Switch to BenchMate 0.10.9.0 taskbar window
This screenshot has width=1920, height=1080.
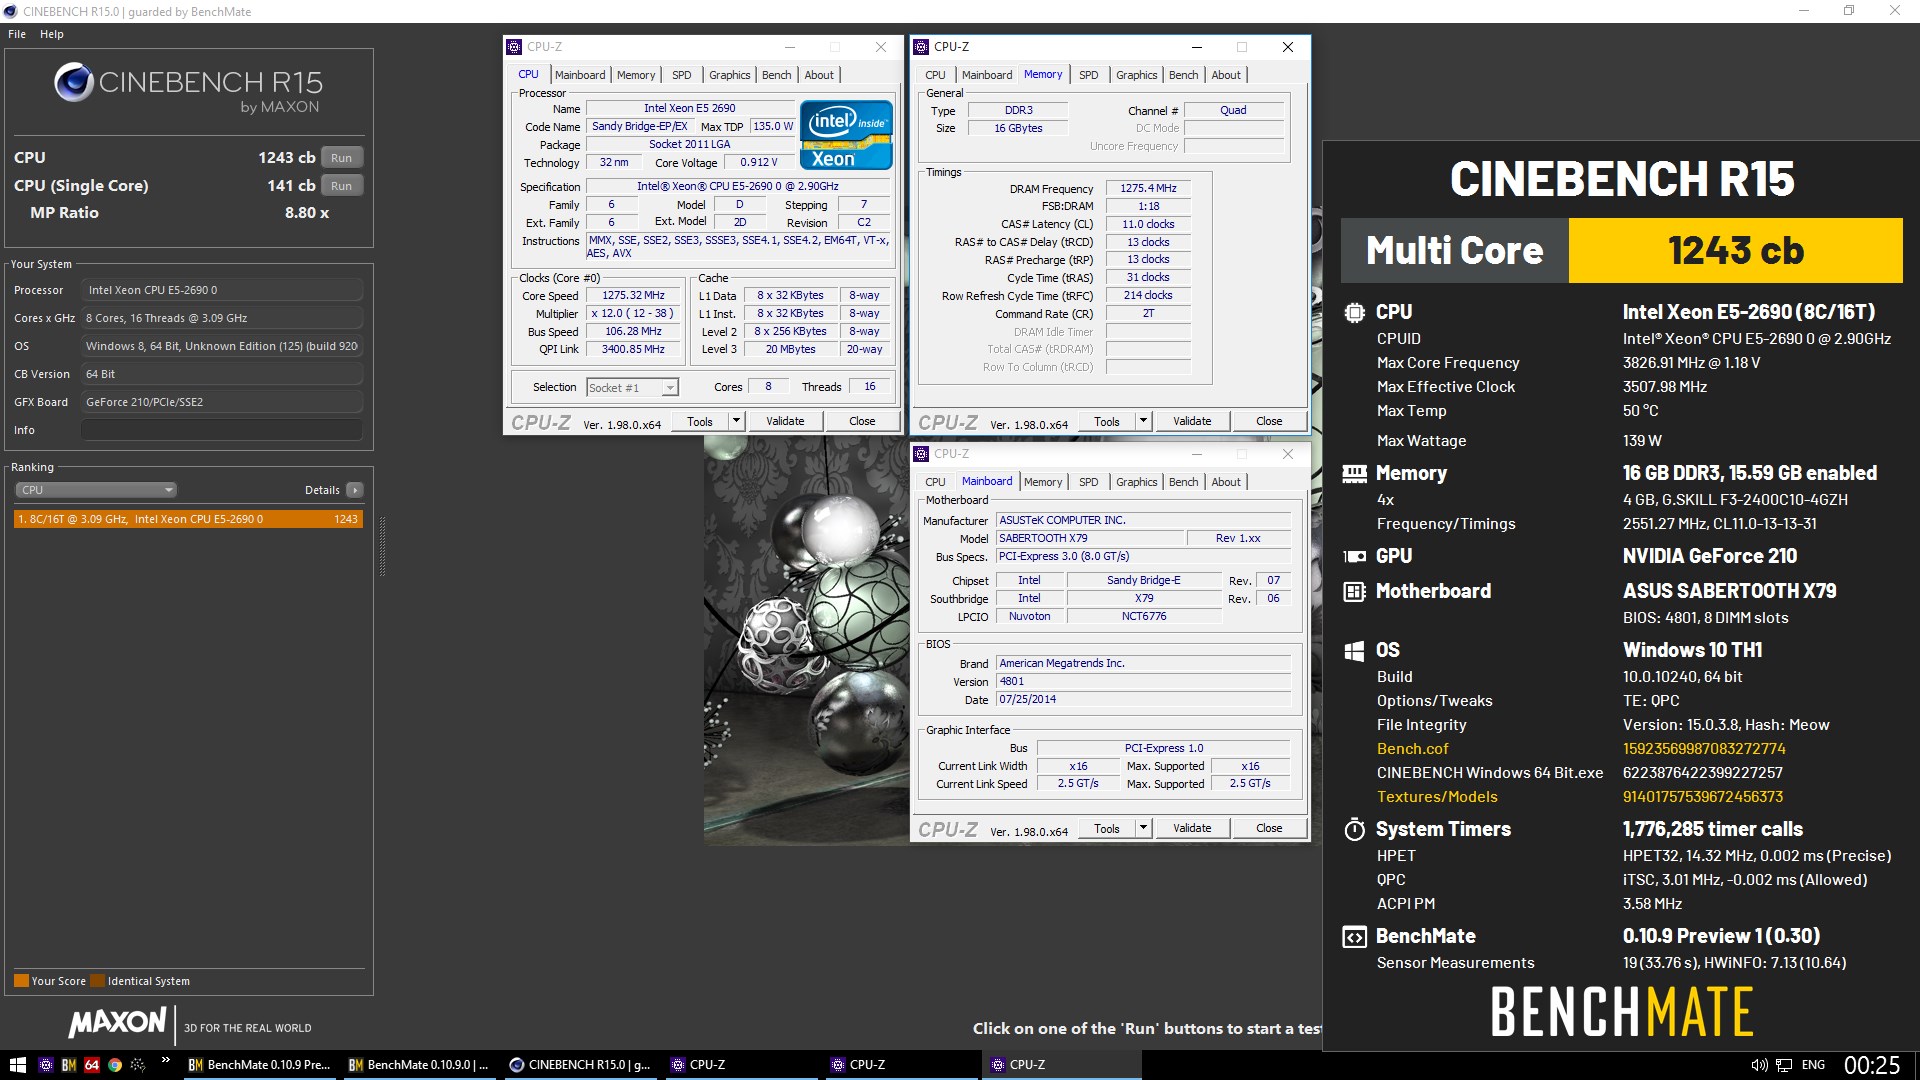click(x=419, y=1065)
